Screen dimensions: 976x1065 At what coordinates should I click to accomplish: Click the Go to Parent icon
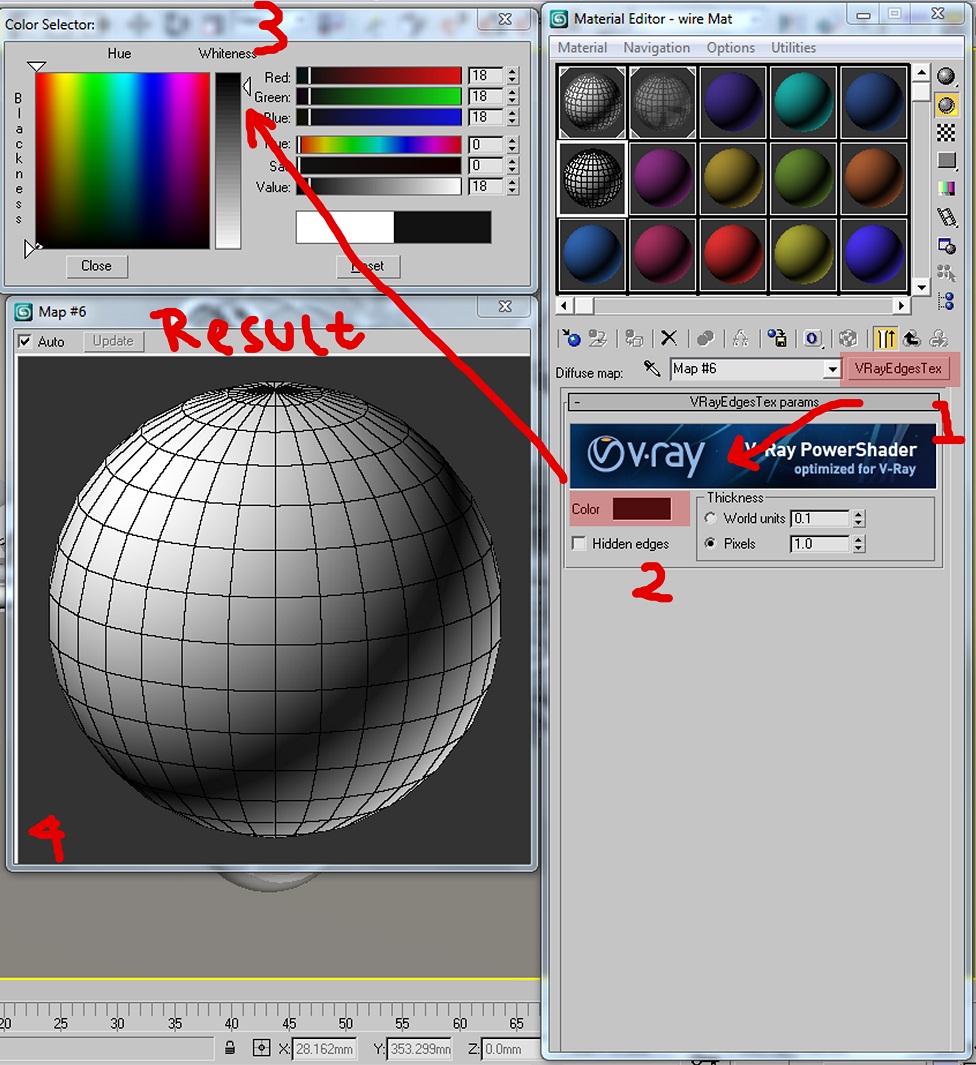point(912,338)
